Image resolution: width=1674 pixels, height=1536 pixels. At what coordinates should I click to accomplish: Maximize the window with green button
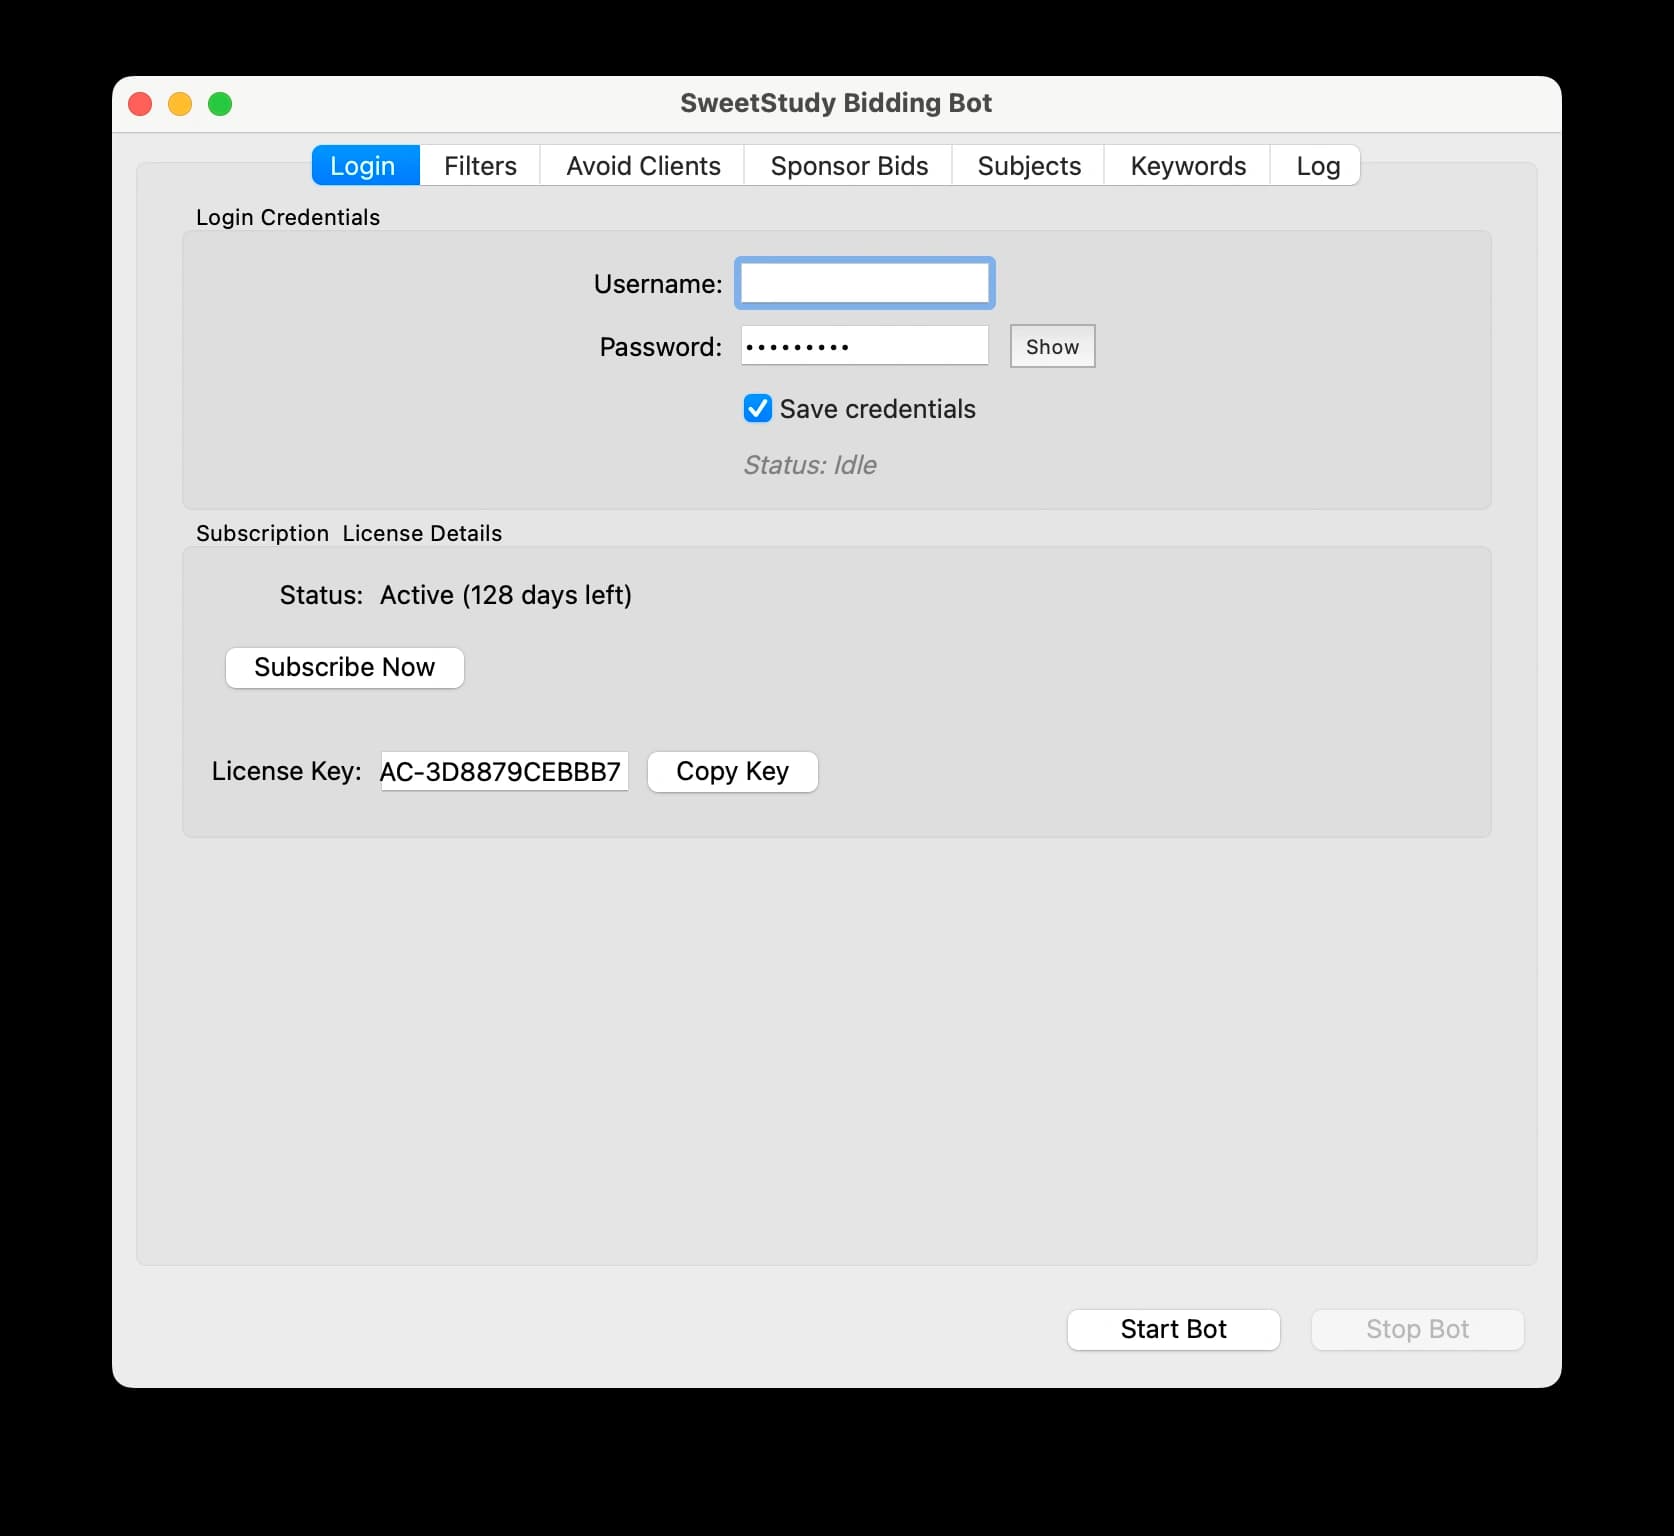click(220, 104)
